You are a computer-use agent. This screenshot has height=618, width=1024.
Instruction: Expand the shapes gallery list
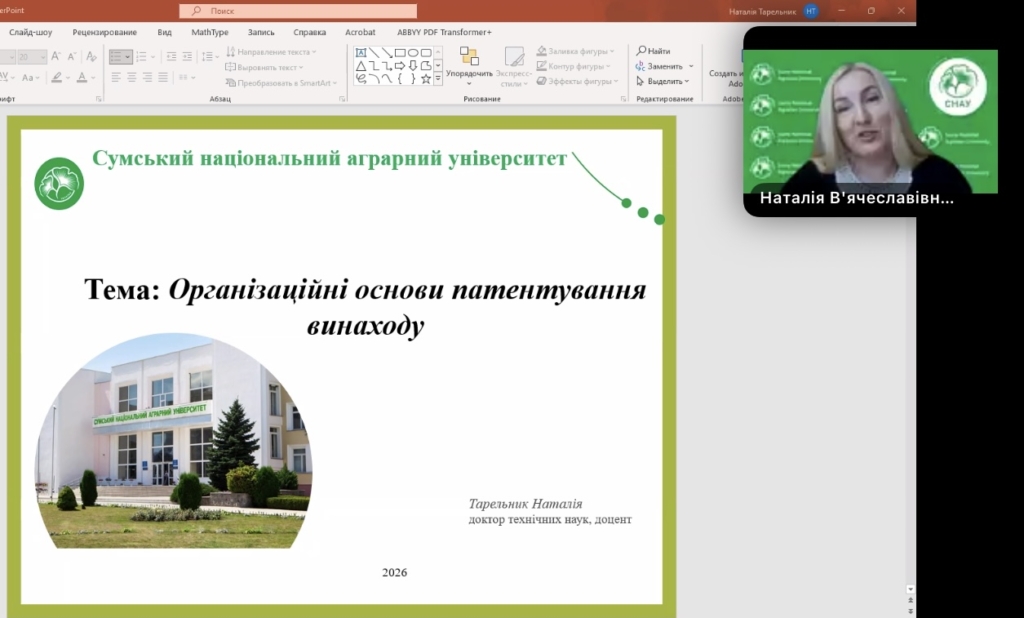click(438, 78)
